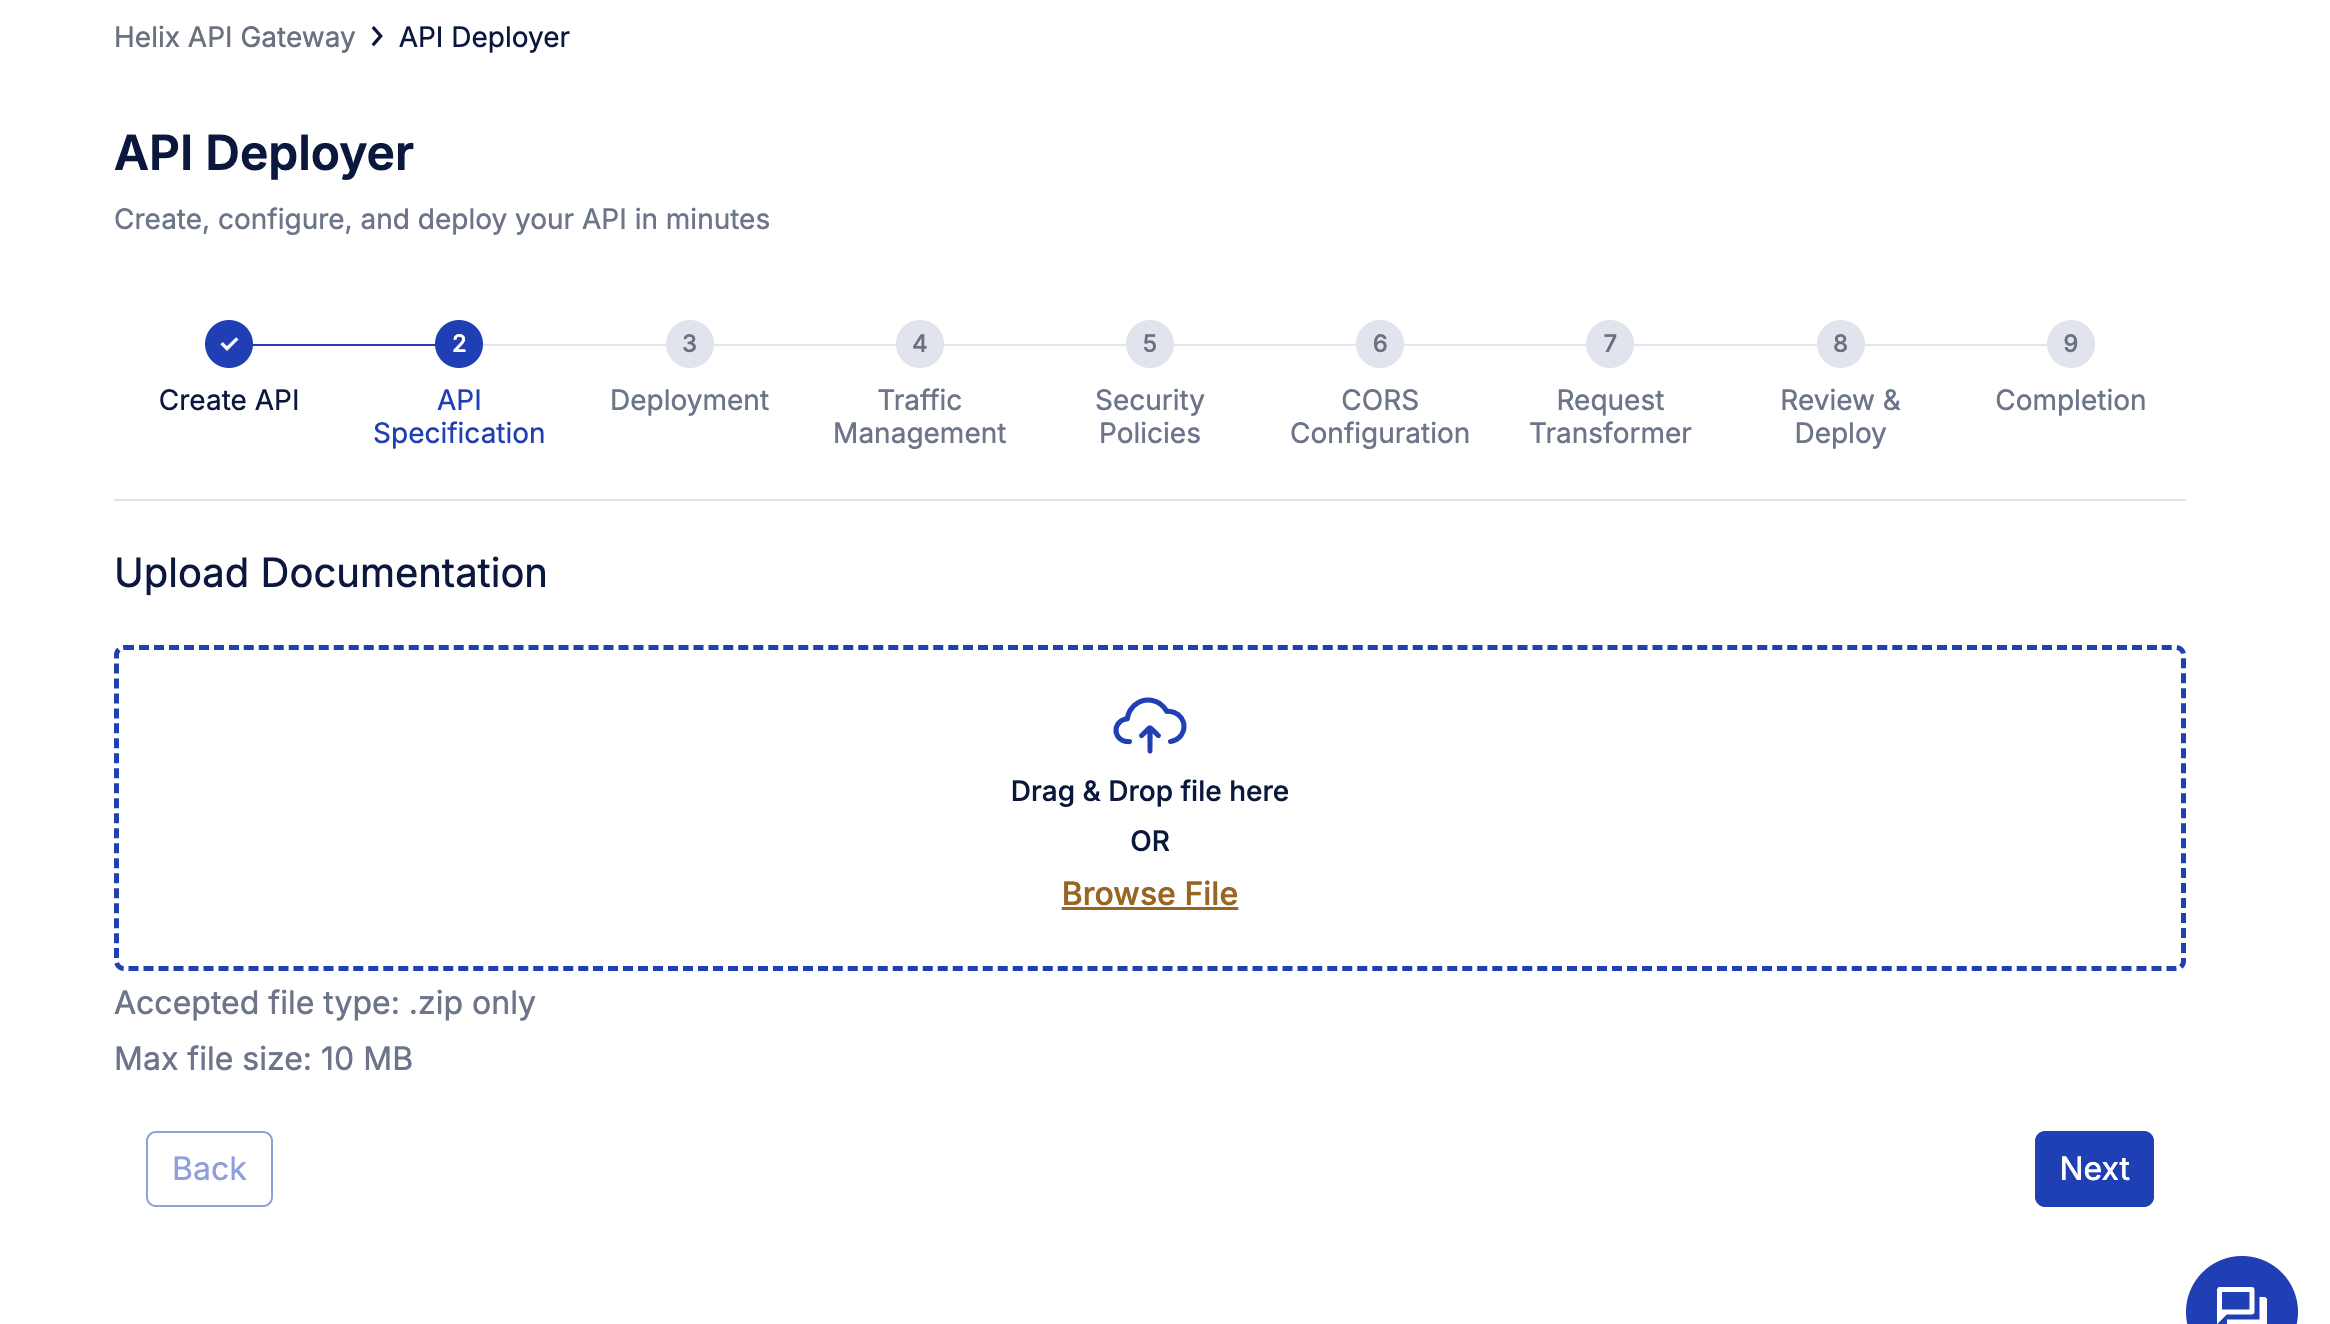Click the Create API step label
Viewport: 2330px width, 1324px height.
(x=229, y=400)
